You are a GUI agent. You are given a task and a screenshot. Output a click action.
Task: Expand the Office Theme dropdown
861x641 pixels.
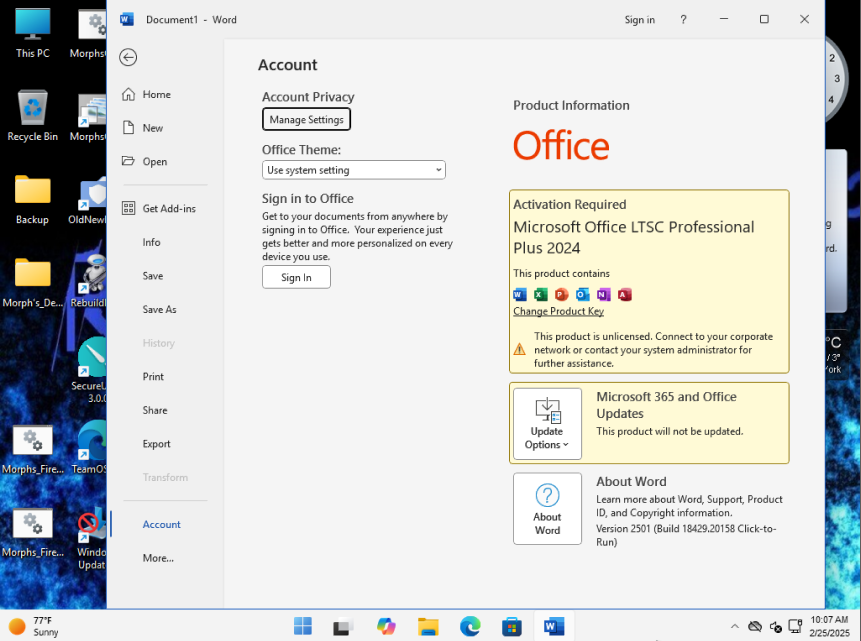pos(354,170)
